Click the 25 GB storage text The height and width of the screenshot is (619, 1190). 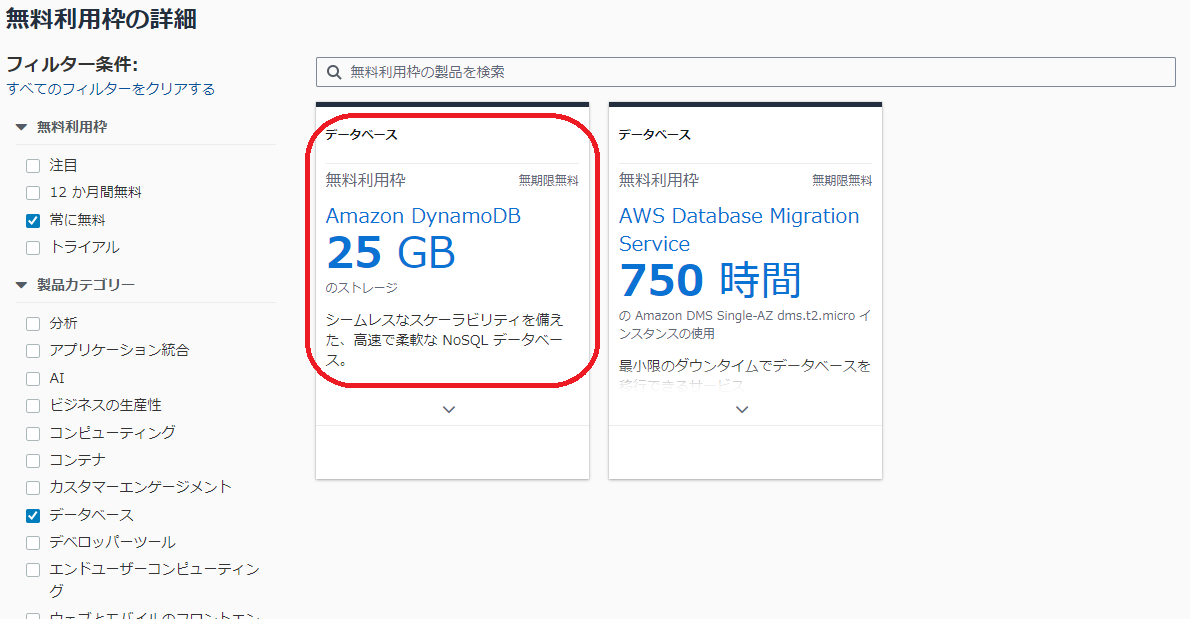(x=391, y=253)
